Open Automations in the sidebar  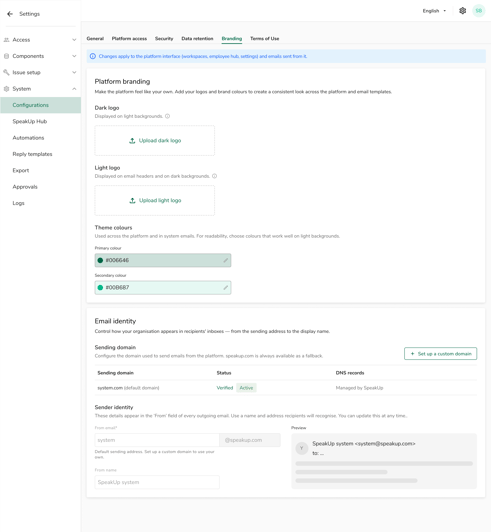[x=28, y=138]
